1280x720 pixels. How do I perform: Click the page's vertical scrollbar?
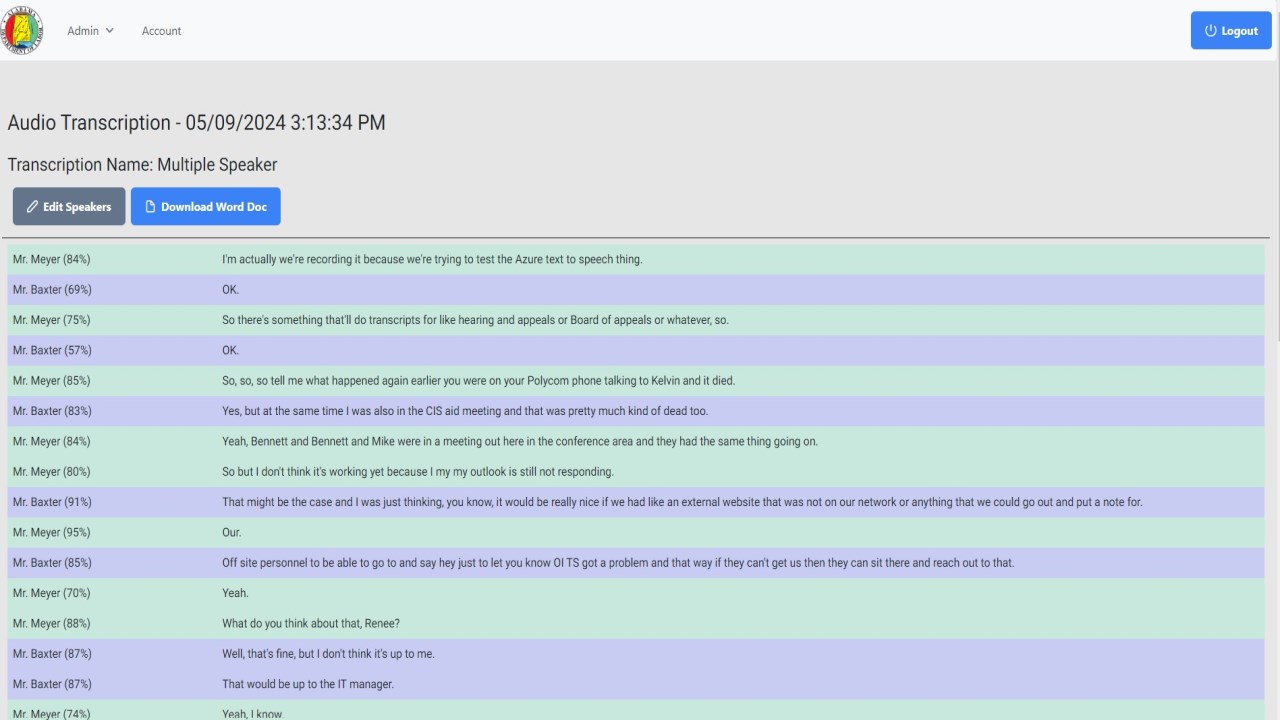coord(1275,200)
